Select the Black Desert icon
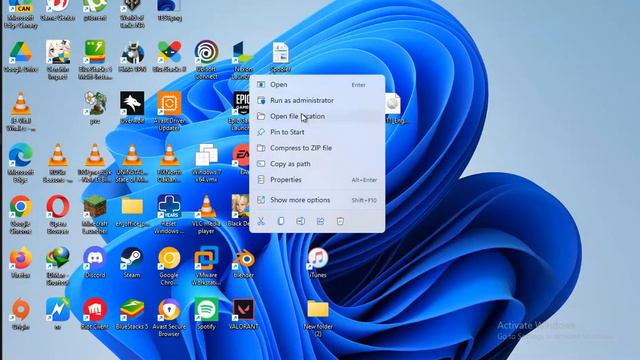The width and height of the screenshot is (640, 360). 240,211
